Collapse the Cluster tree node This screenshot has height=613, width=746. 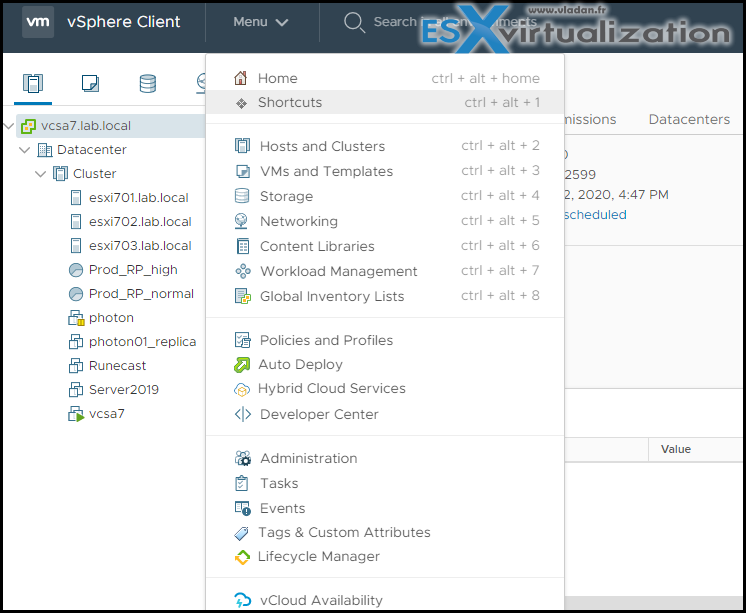coord(41,174)
